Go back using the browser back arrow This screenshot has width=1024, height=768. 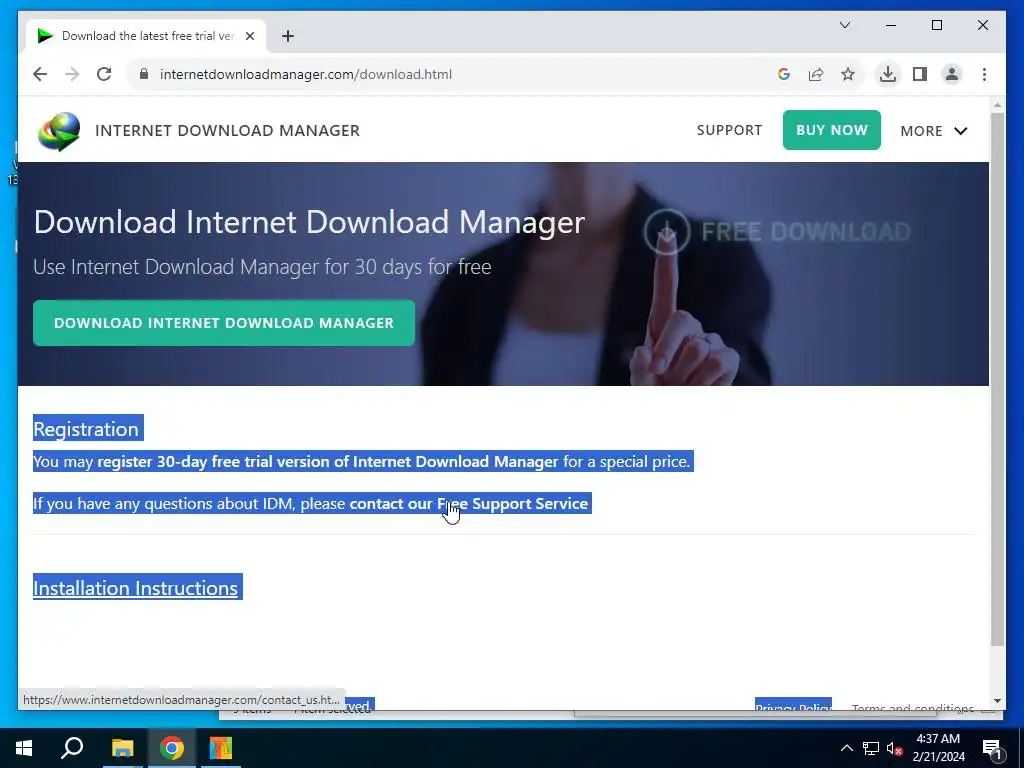click(40, 74)
